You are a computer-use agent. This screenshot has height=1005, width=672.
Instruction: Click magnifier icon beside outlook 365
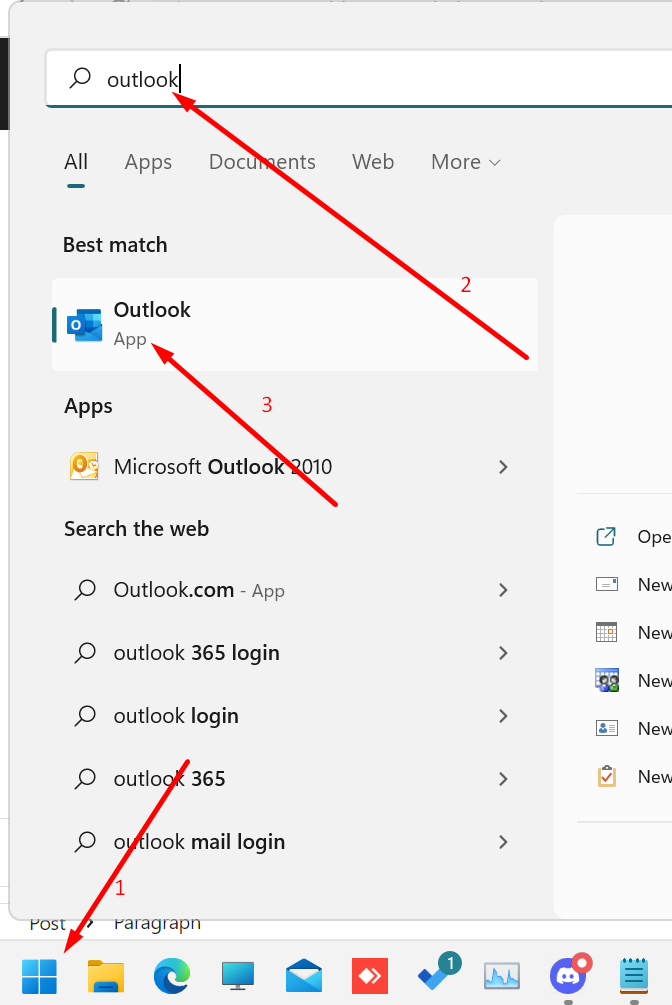(x=85, y=779)
